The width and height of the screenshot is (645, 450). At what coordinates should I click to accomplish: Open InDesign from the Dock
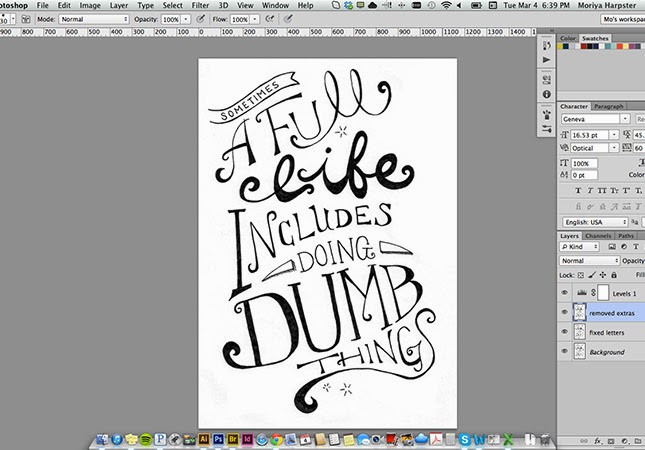(247, 439)
